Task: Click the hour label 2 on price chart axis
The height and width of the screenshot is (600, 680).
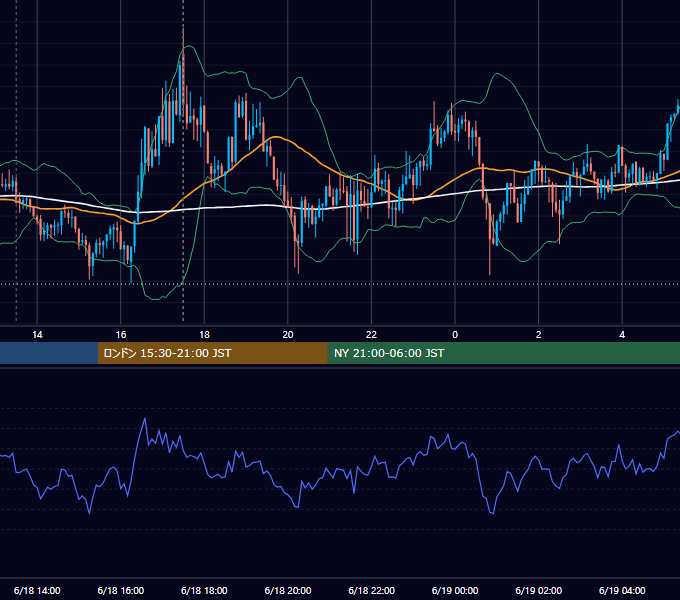Action: point(539,335)
